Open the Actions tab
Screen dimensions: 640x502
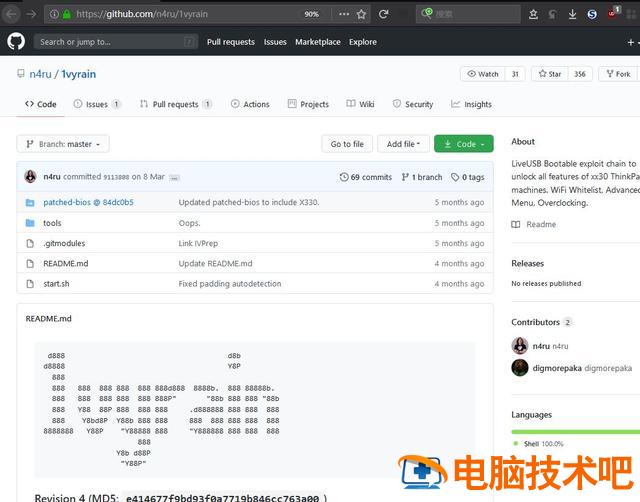tap(250, 104)
